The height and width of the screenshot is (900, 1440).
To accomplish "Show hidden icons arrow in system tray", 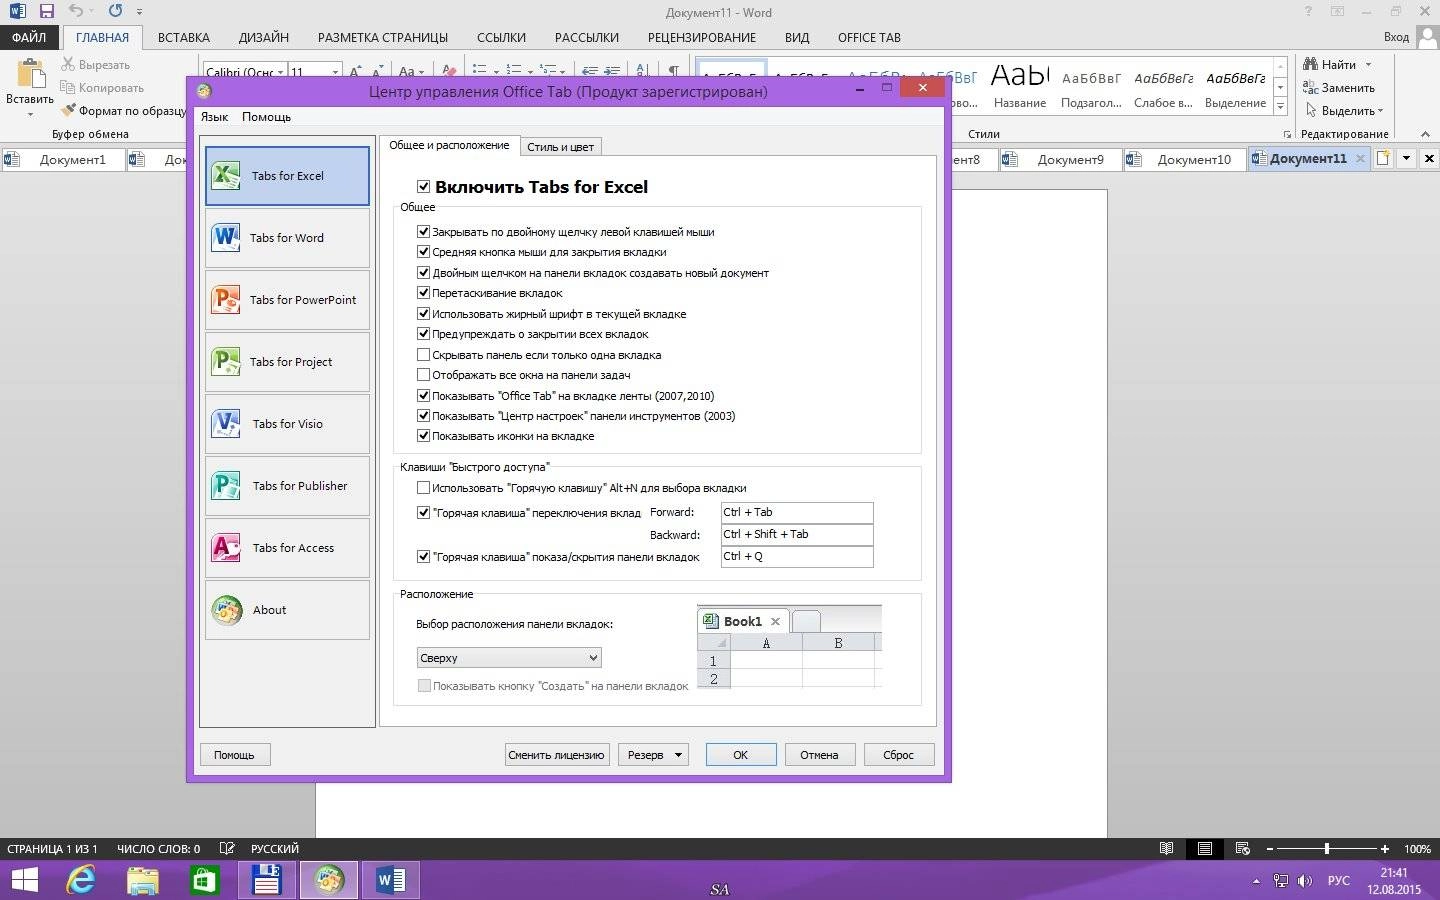I will tap(1257, 882).
